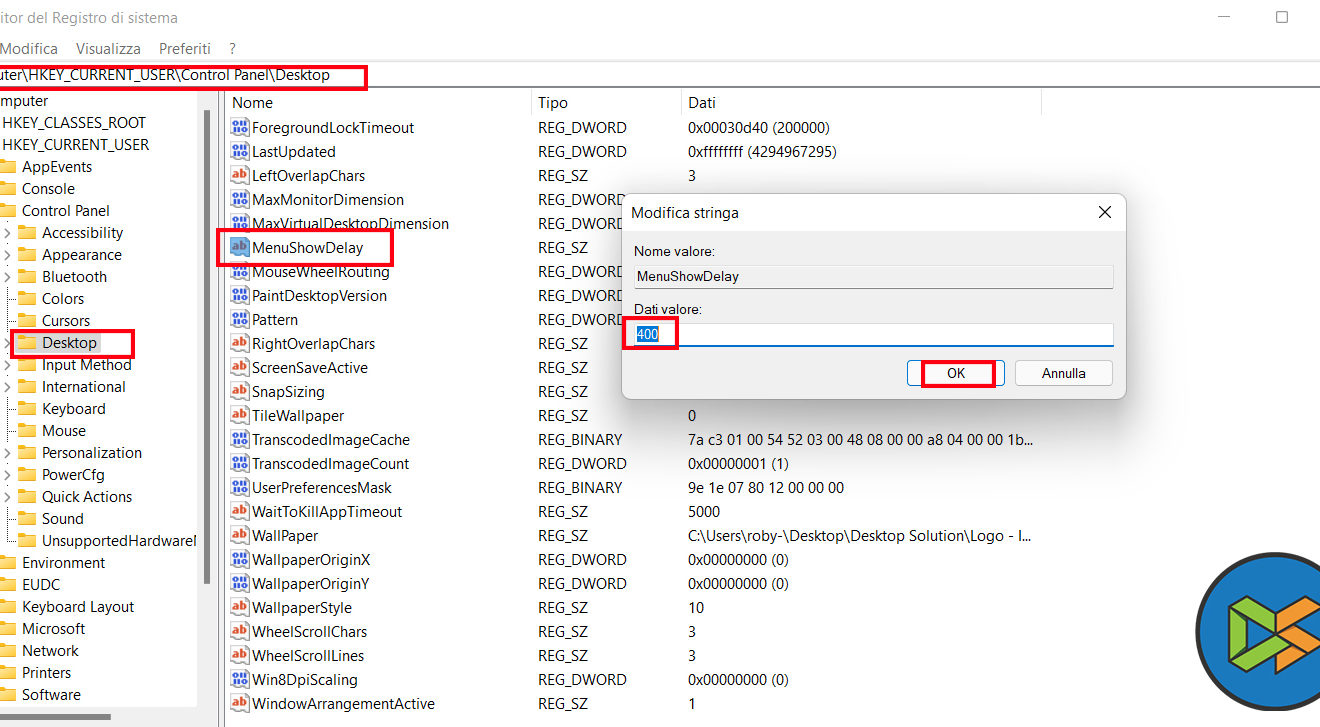Image resolution: width=1320 pixels, height=727 pixels.
Task: Click the TranscodedImageCache binary value icon
Action: pyautogui.click(x=239, y=440)
